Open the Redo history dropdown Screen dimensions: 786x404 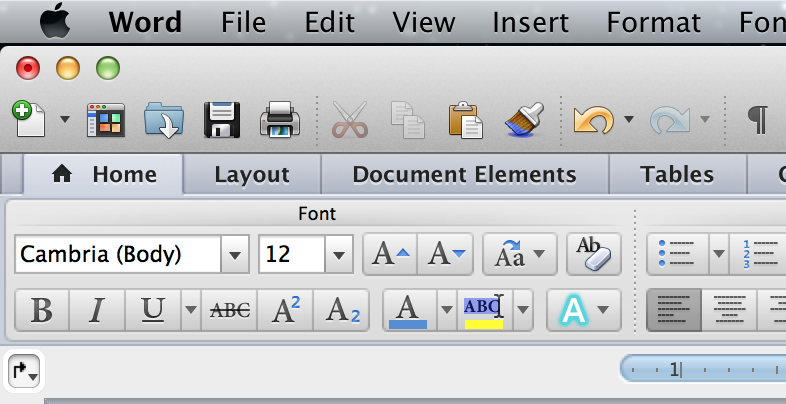pos(705,119)
